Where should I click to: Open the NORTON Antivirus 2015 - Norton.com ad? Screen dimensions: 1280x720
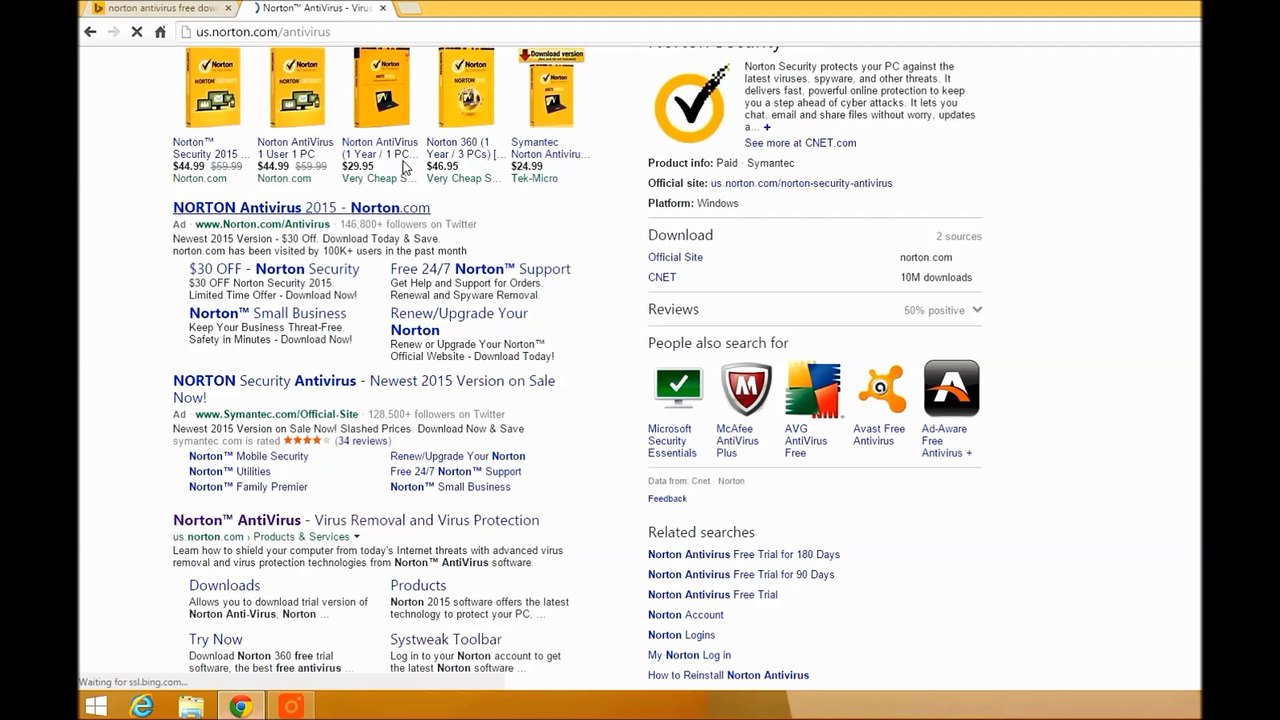(x=301, y=208)
